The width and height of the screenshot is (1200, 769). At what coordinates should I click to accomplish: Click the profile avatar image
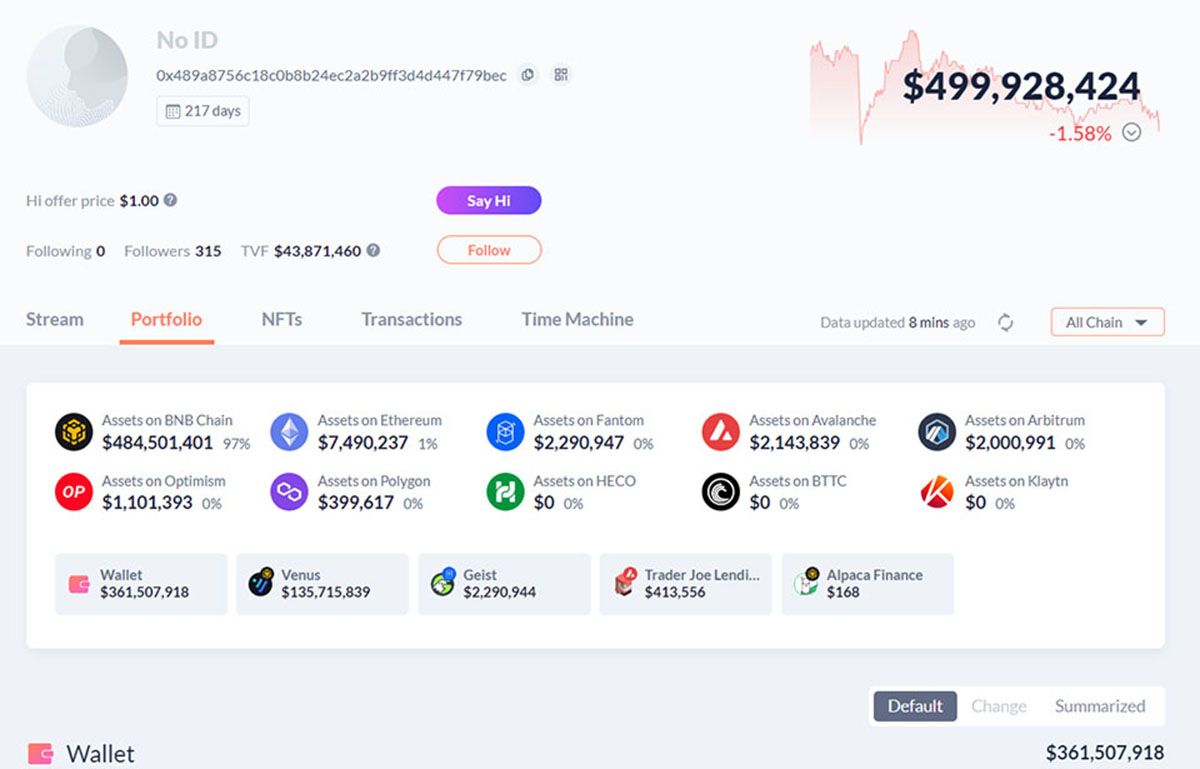point(77,76)
